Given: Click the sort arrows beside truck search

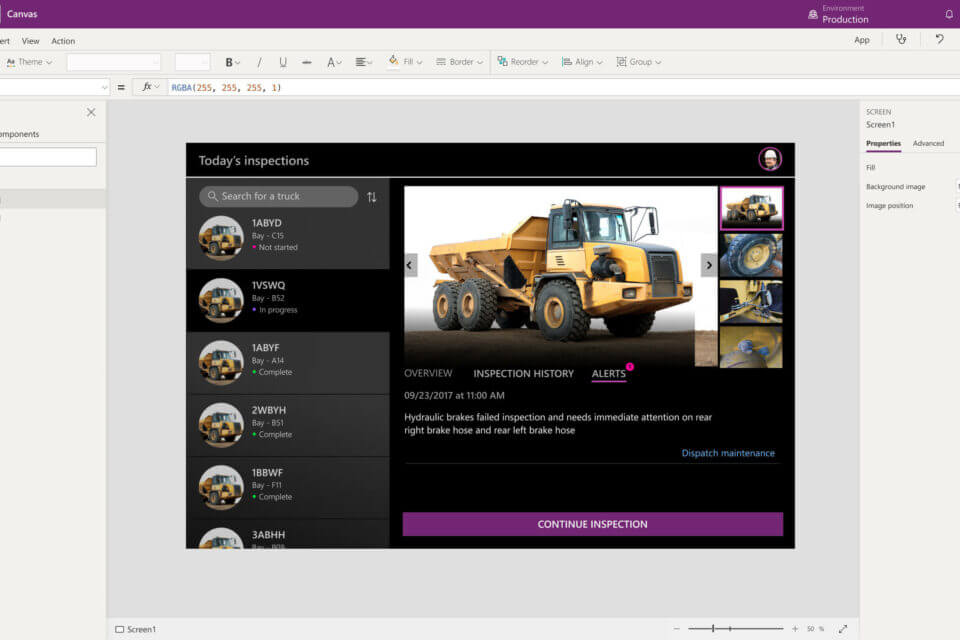Looking at the screenshot, I should click(372, 197).
